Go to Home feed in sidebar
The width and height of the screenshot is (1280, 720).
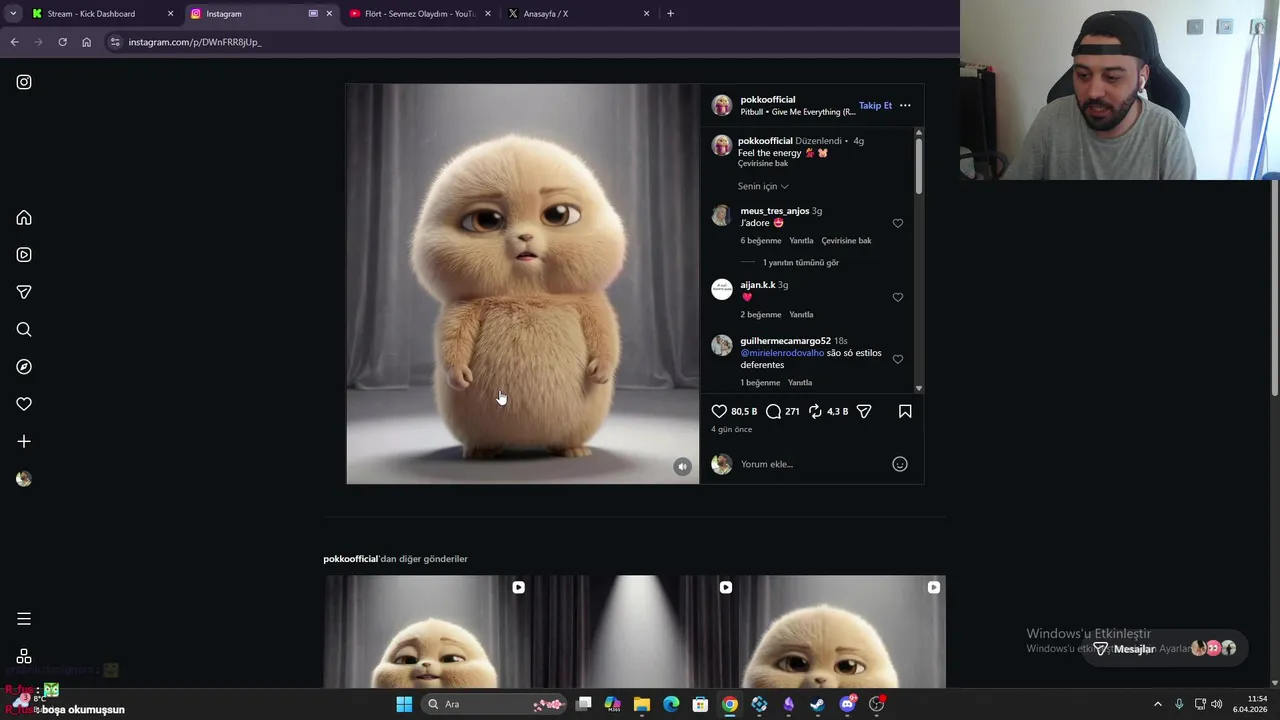[24, 218]
